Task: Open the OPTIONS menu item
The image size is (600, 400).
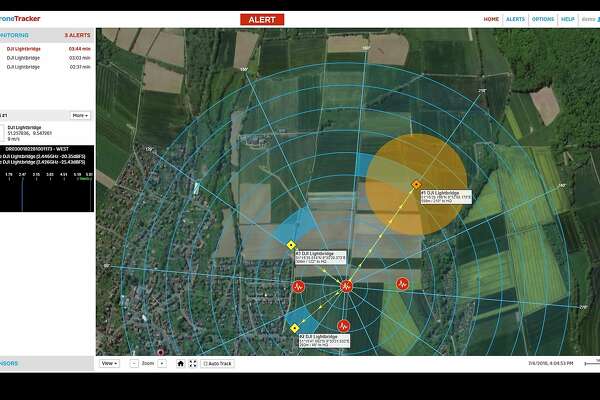Action: click(x=543, y=19)
